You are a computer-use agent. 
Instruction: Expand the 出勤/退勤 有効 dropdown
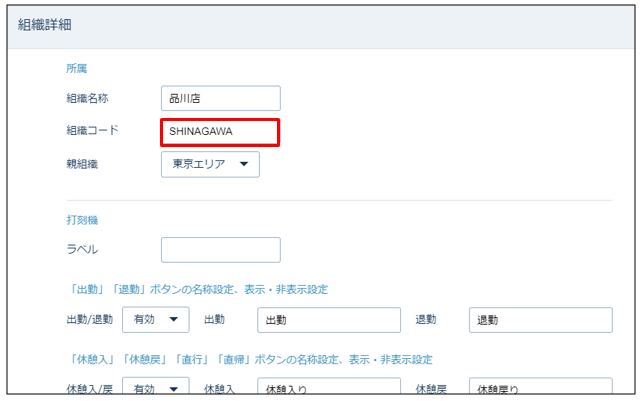tap(155, 320)
